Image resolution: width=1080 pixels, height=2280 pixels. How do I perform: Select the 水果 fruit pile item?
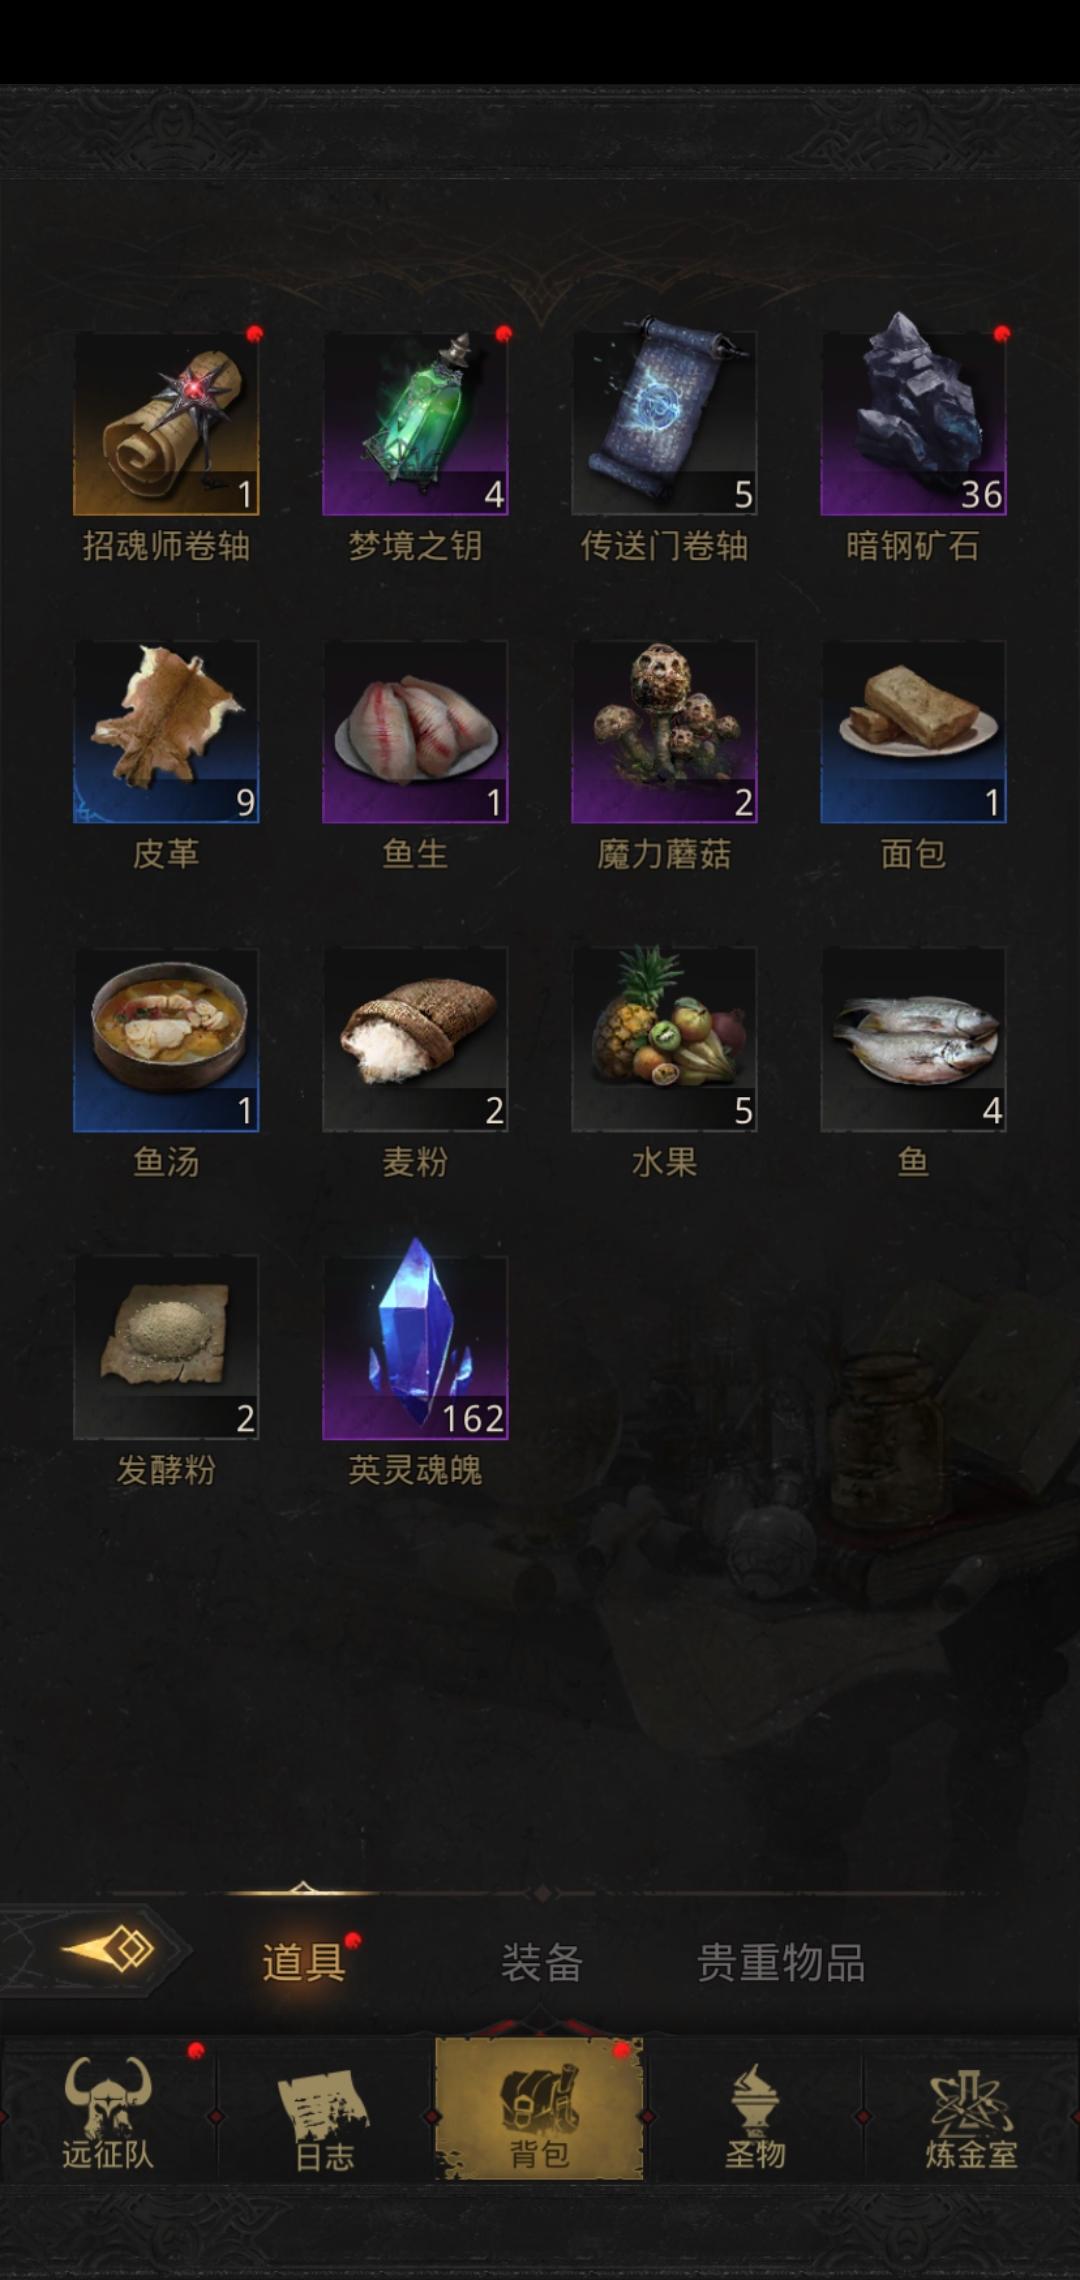(x=664, y=1040)
